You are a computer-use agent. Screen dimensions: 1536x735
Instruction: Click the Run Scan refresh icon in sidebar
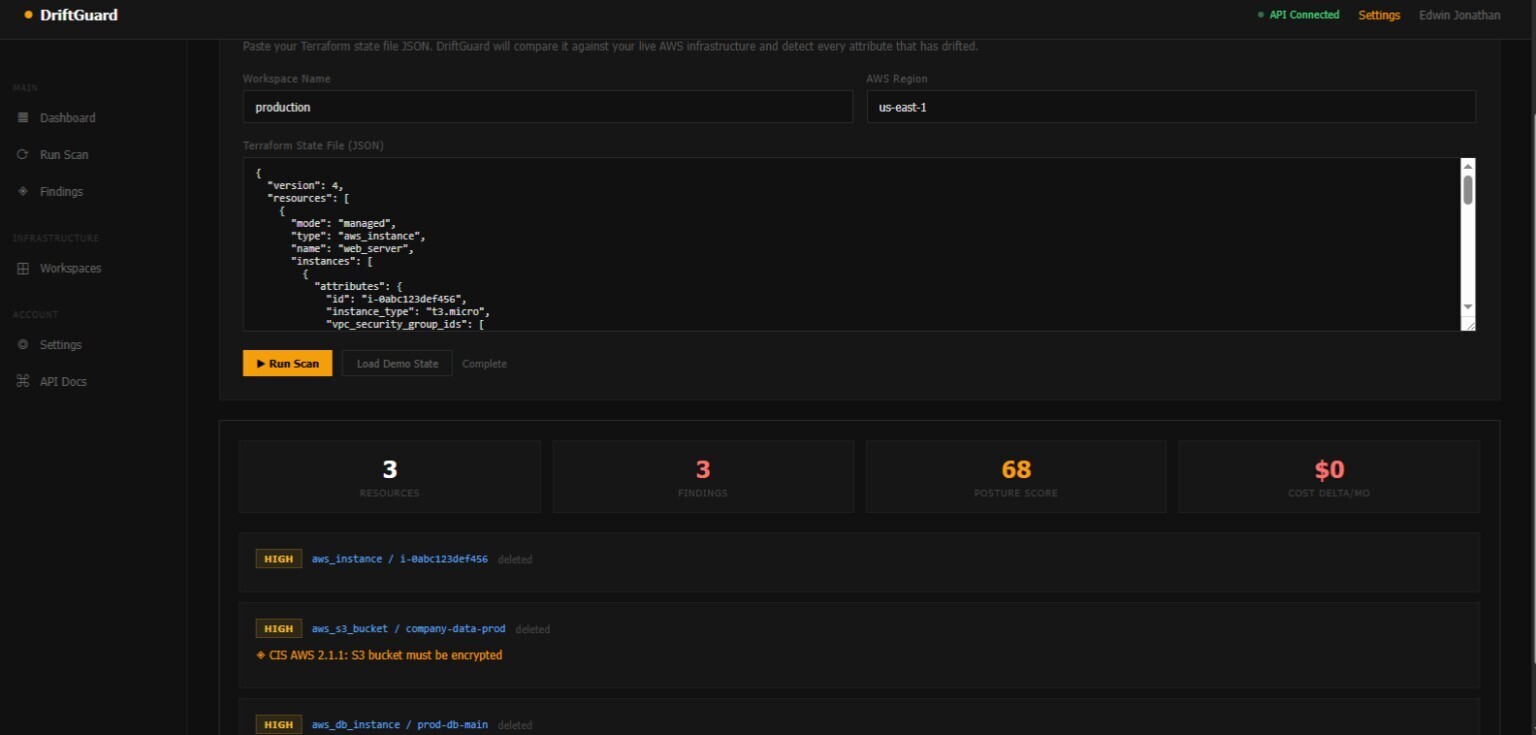pos(23,155)
